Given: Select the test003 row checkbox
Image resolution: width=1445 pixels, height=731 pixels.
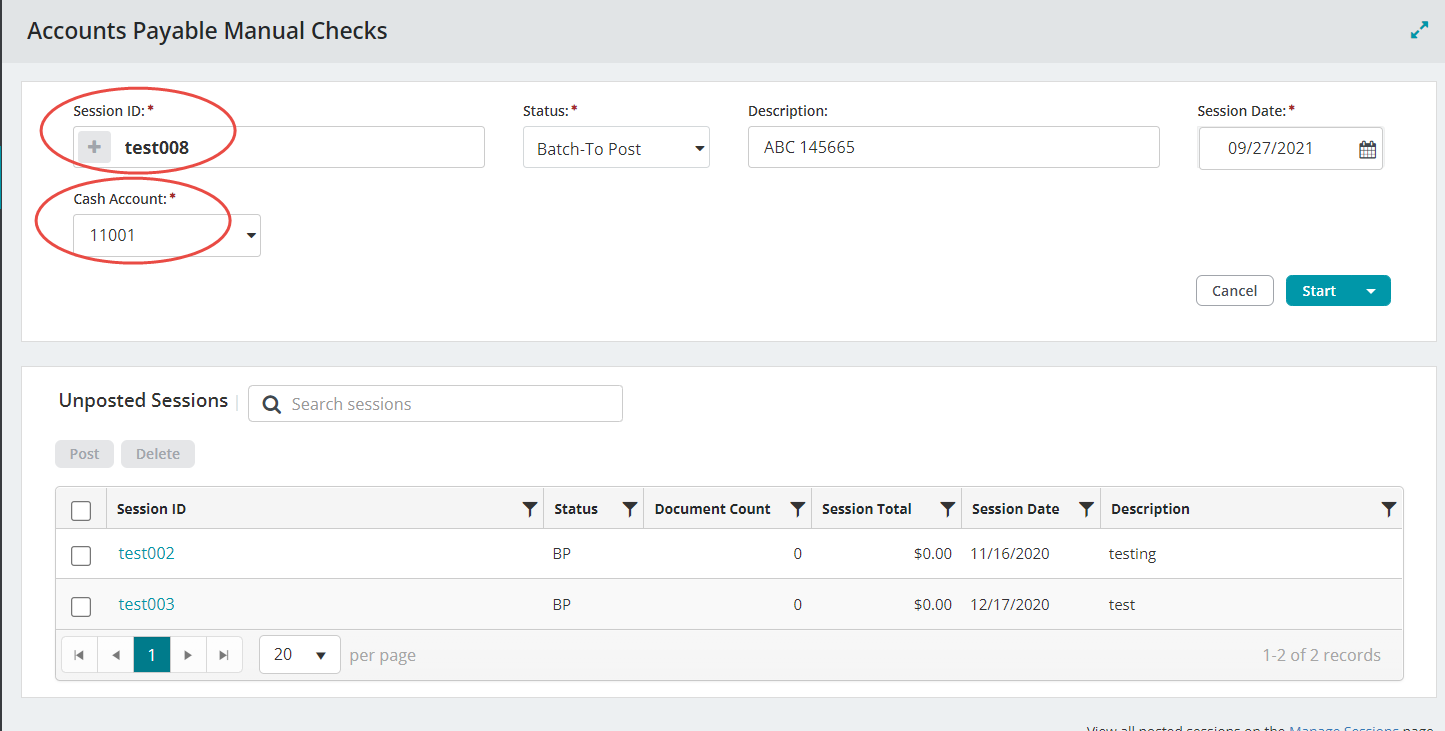Looking at the screenshot, I should click(81, 606).
